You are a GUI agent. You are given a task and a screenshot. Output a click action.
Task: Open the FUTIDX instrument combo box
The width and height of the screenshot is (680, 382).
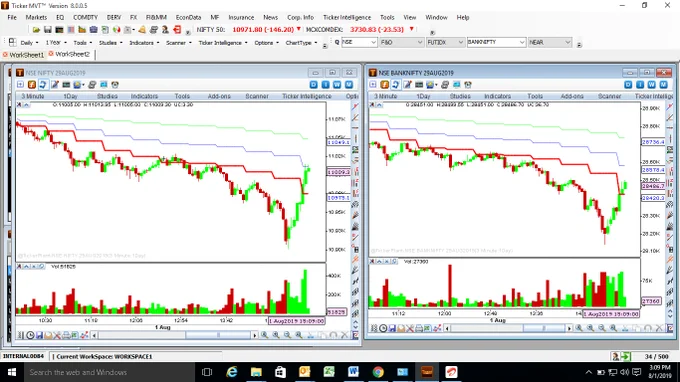445,42
